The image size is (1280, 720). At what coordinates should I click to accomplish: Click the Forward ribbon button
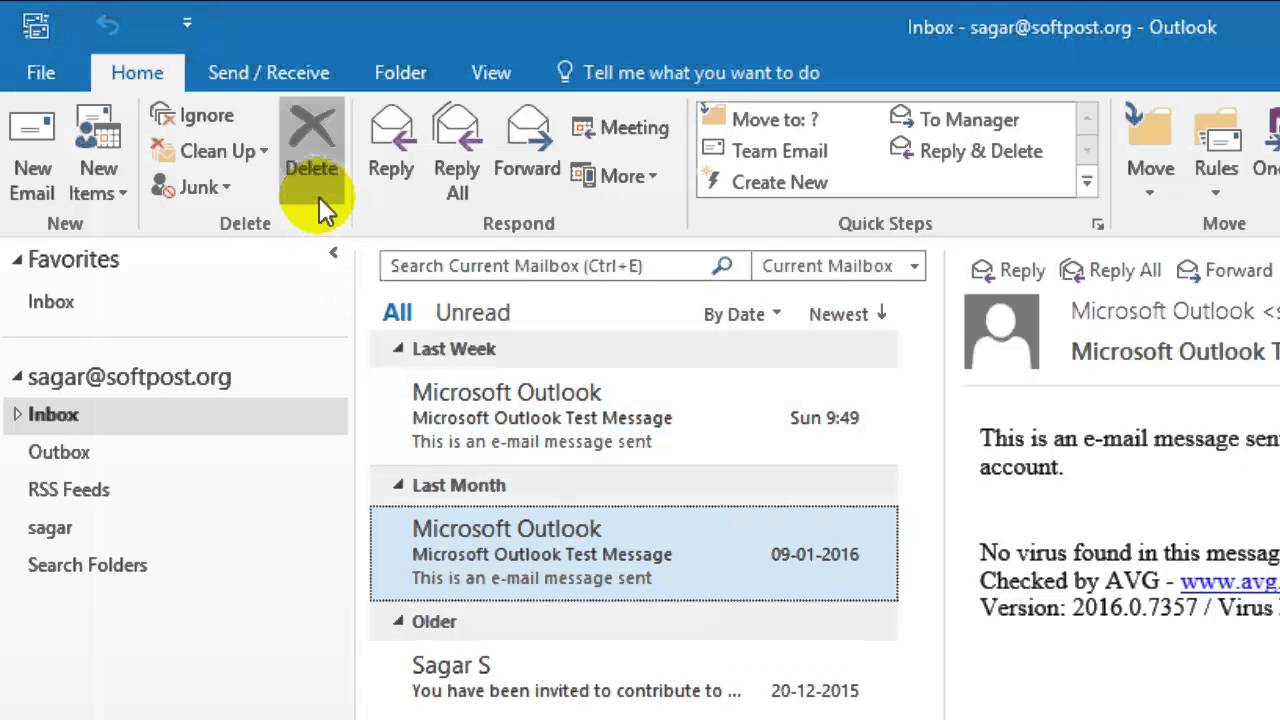coord(527,143)
